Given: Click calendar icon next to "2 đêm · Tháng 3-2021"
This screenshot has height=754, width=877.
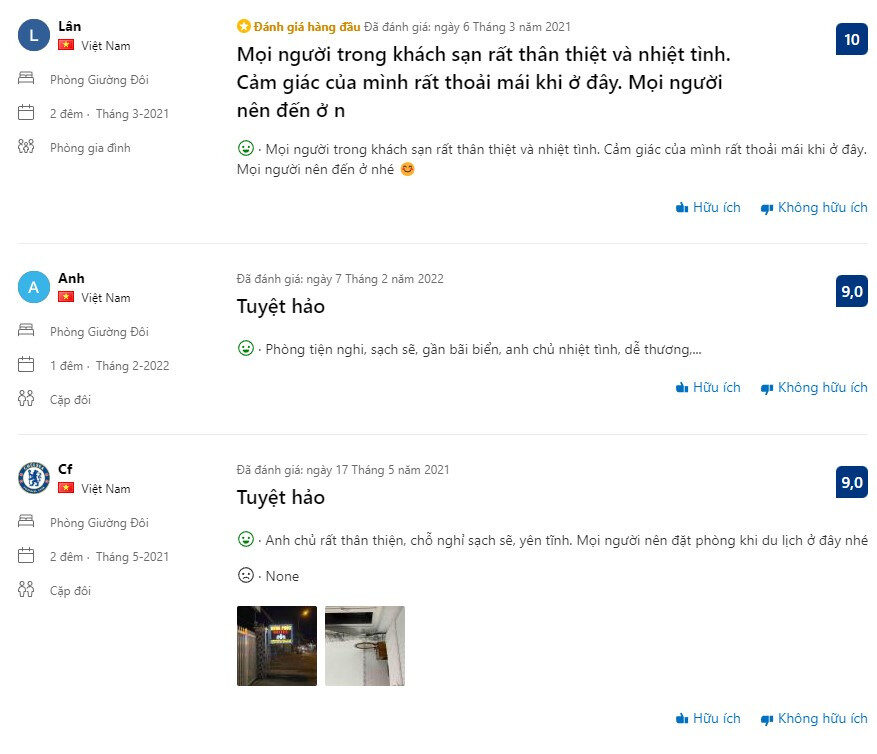Looking at the screenshot, I should [26, 113].
